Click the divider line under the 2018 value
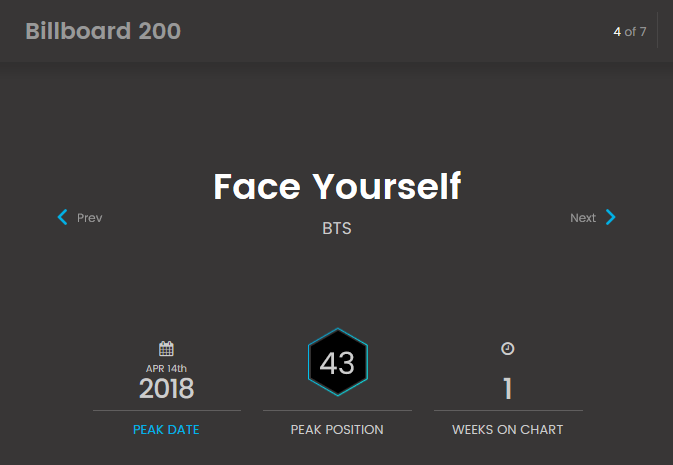The width and height of the screenshot is (673, 465). (167, 410)
